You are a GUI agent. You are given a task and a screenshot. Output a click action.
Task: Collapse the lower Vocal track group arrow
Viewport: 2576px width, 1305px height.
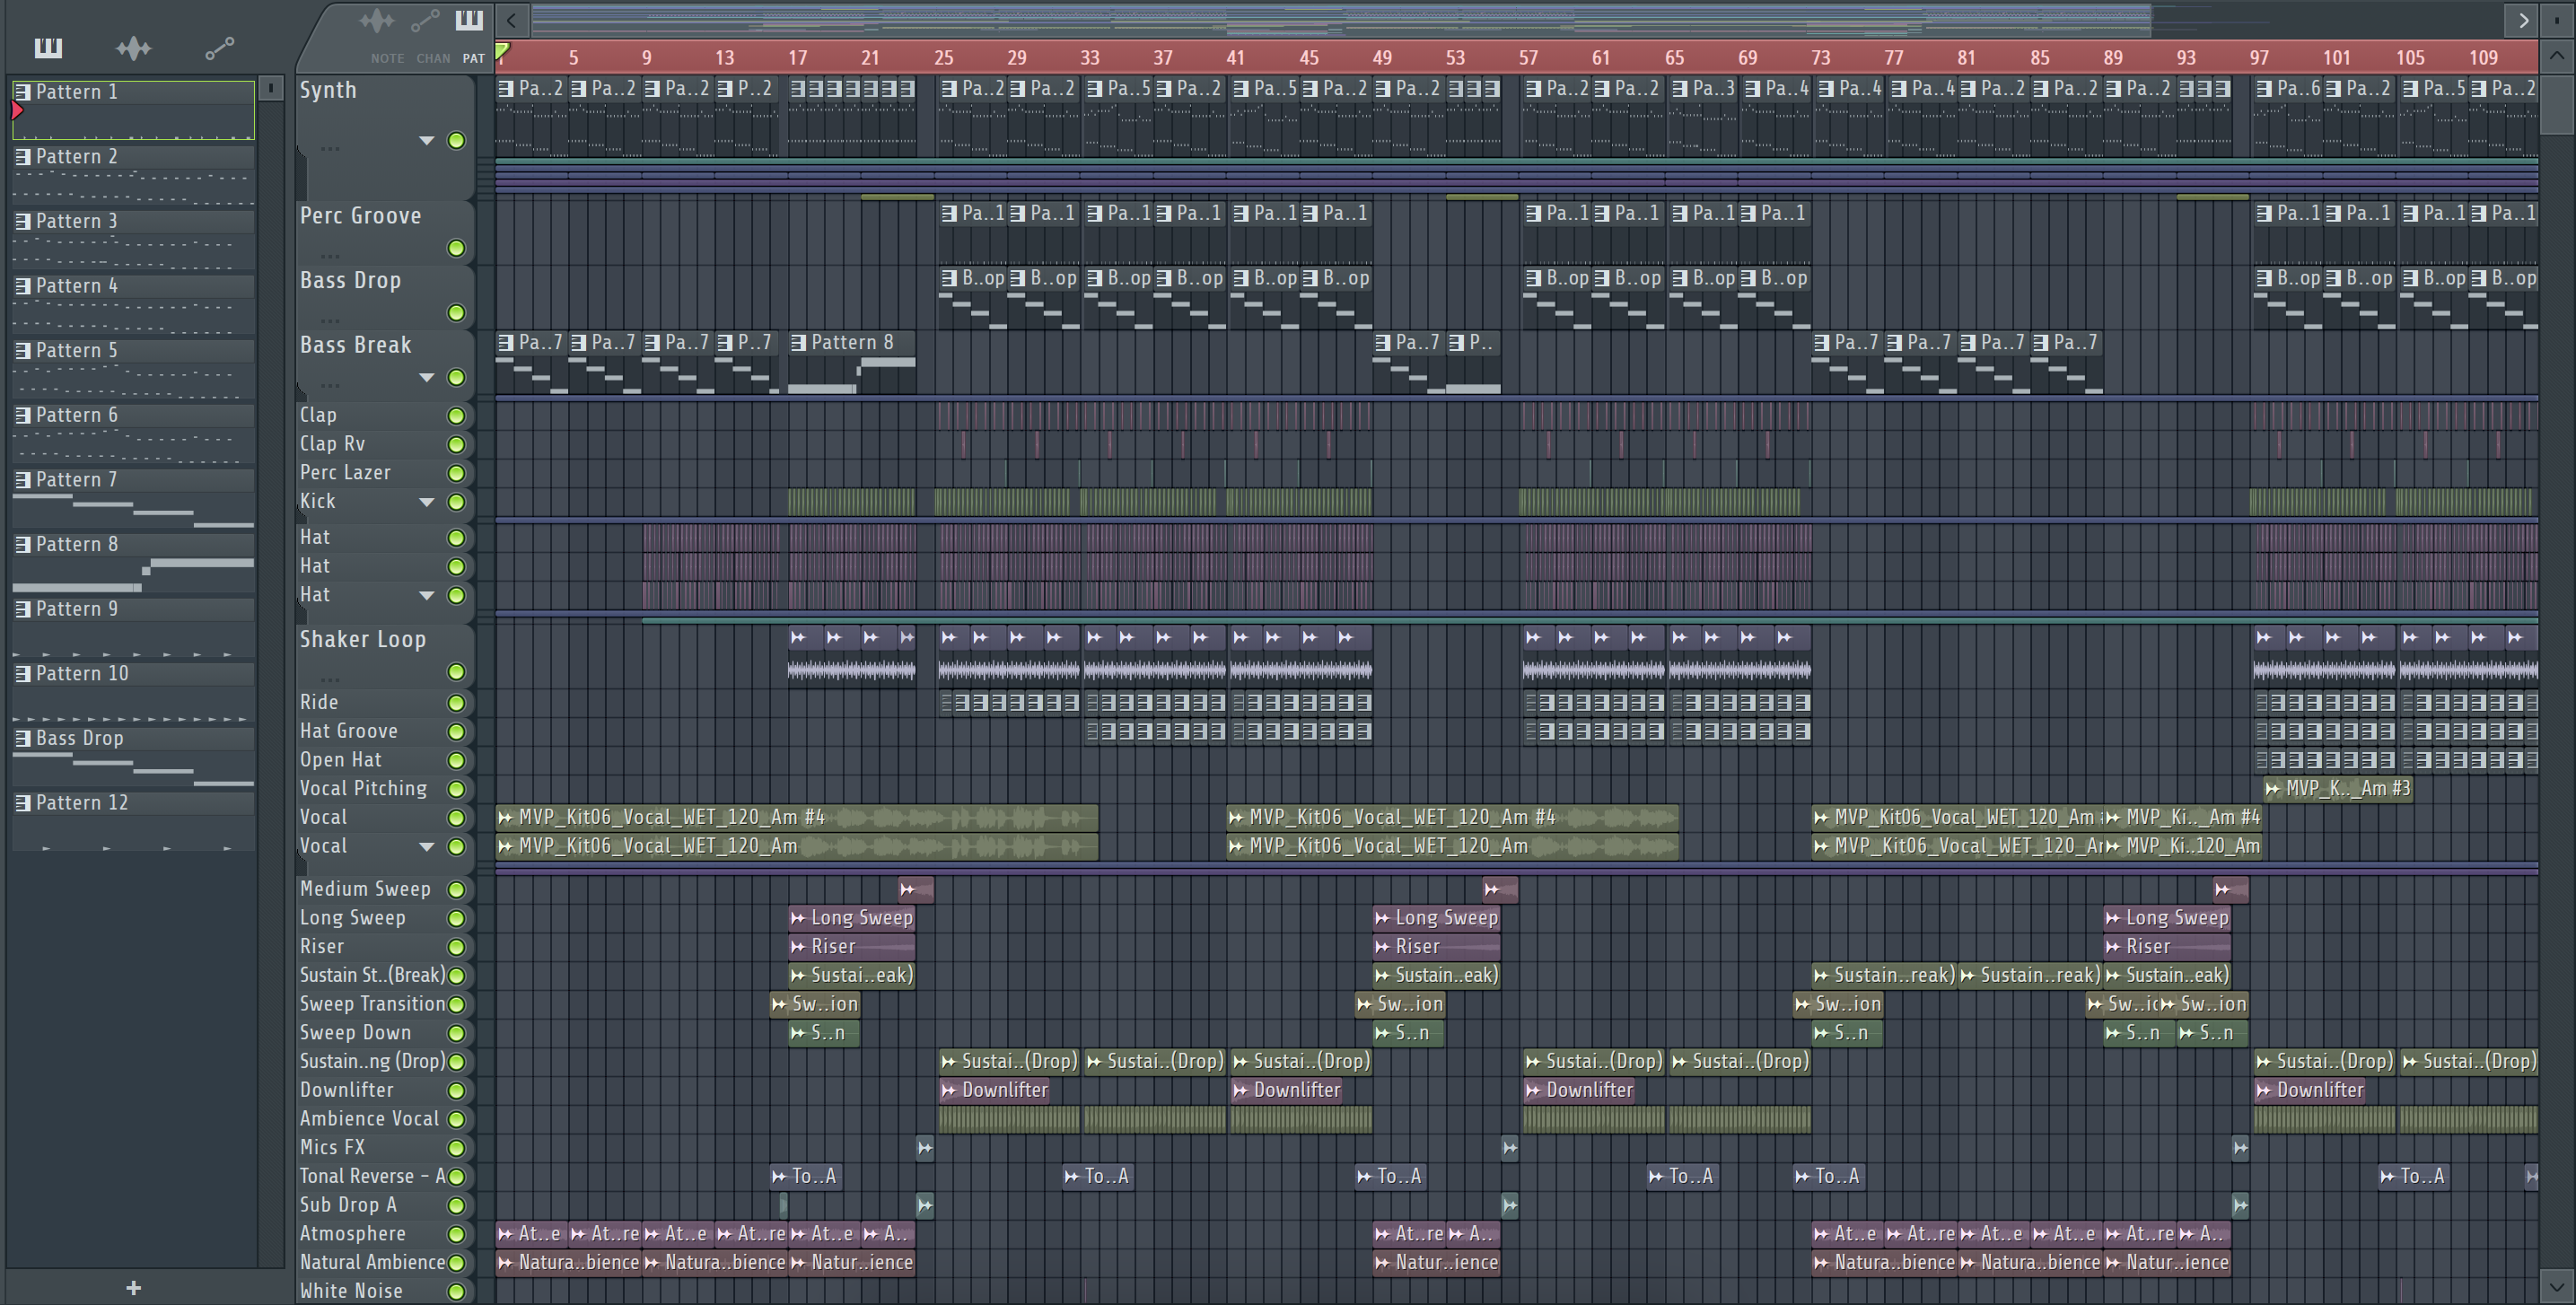click(427, 847)
